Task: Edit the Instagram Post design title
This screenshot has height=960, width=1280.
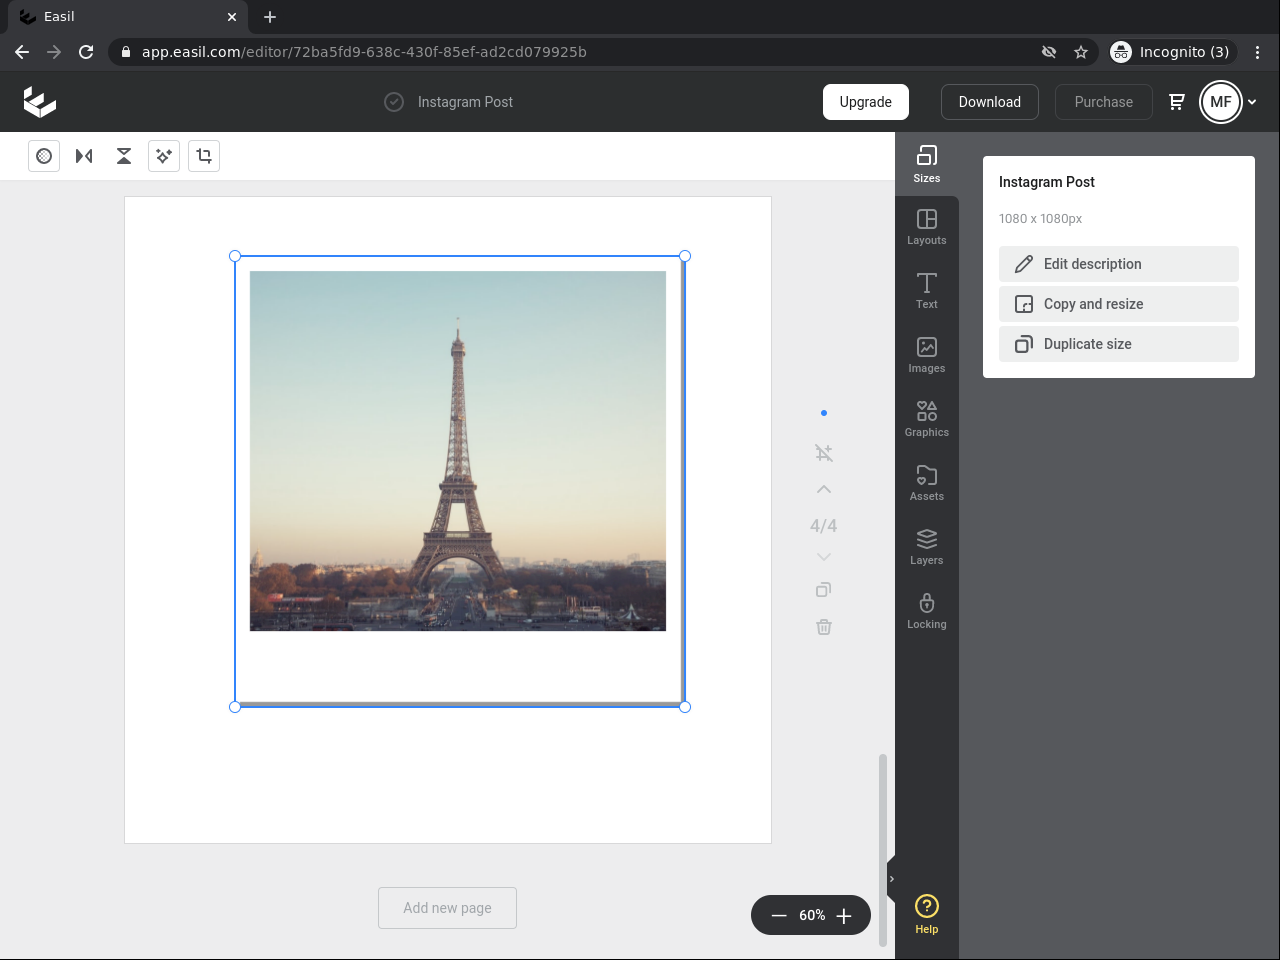Action: point(465,102)
